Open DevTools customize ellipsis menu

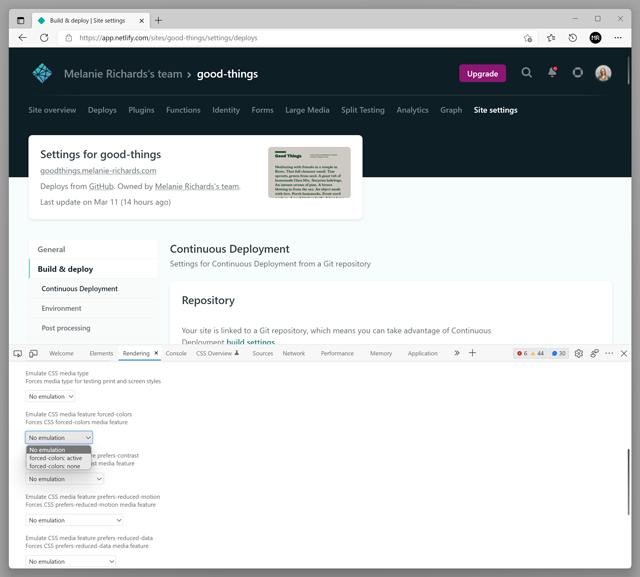click(x=609, y=353)
